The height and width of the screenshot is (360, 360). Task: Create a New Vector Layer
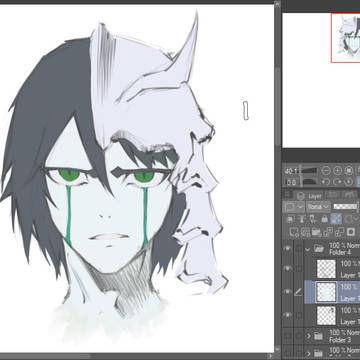(305, 231)
